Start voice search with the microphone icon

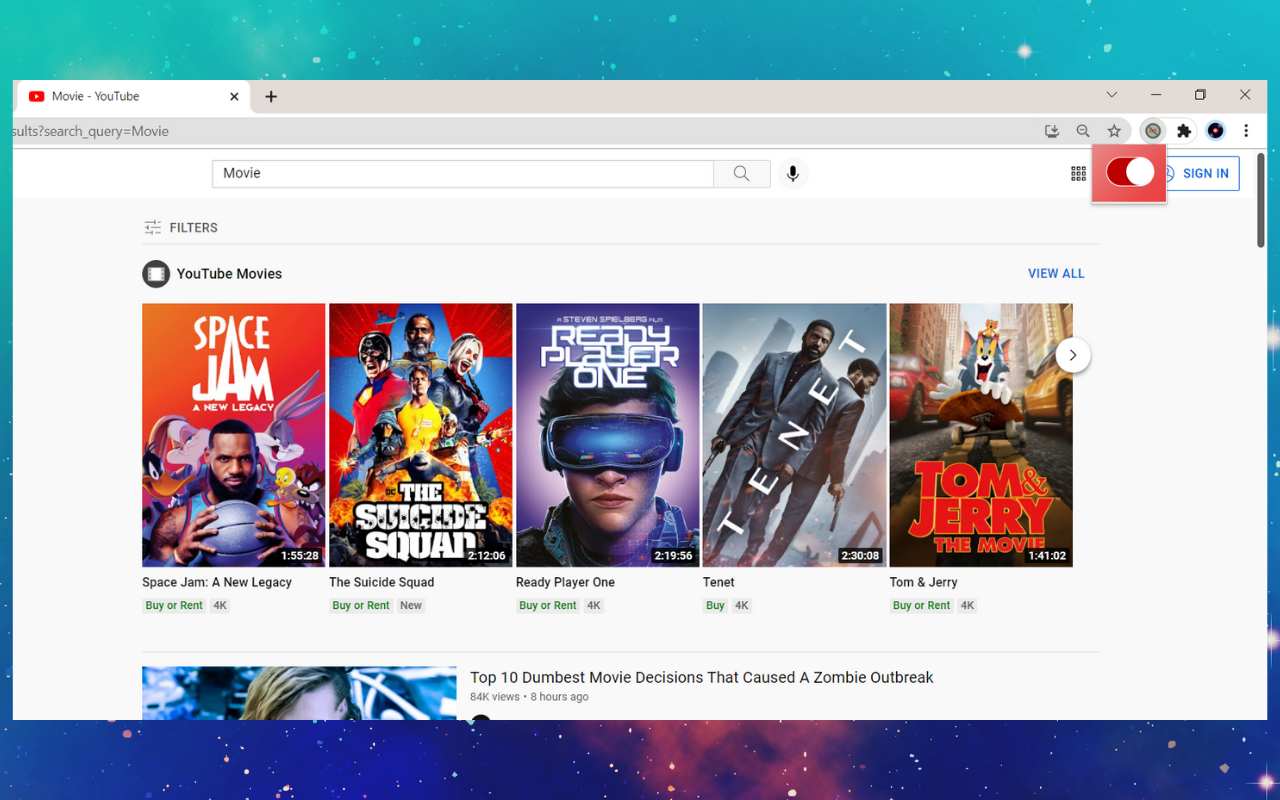(x=793, y=173)
